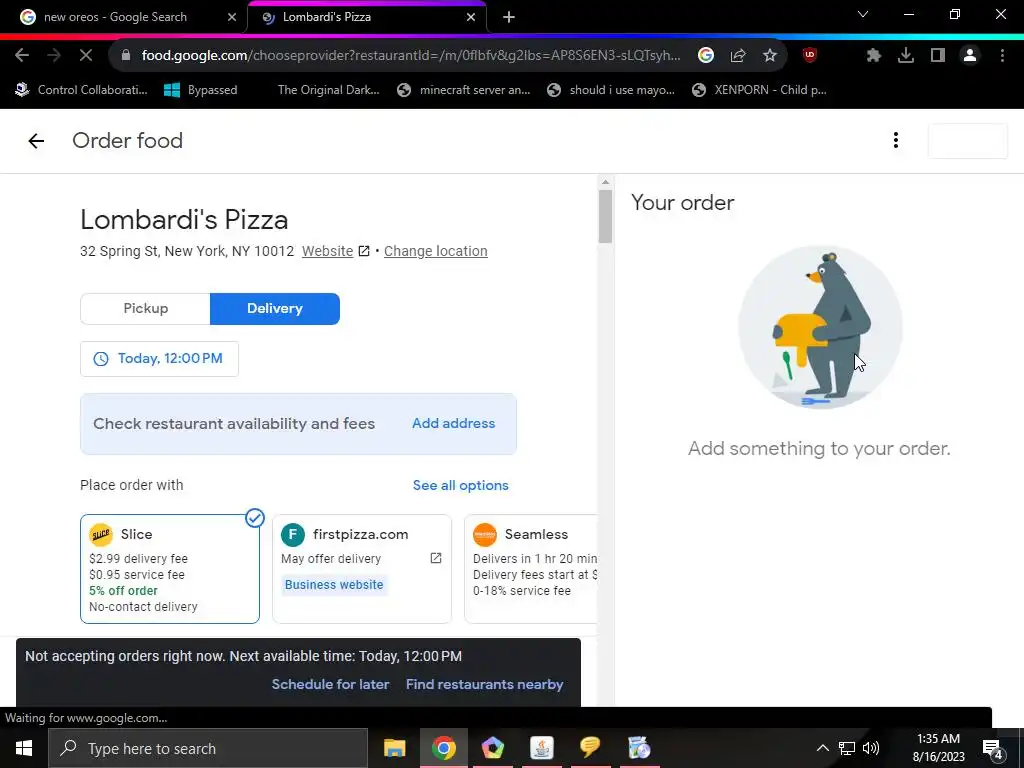This screenshot has height=768, width=1024.
Task: Close the Lombardi's Pizza tab
Action: pyautogui.click(x=471, y=18)
